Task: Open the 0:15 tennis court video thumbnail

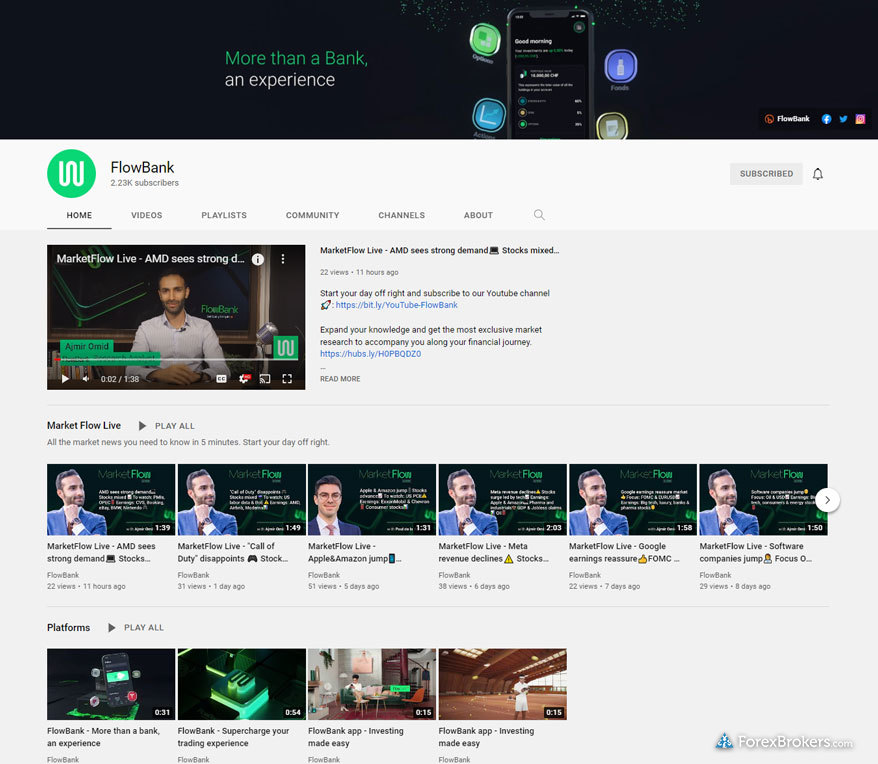Action: 502,684
